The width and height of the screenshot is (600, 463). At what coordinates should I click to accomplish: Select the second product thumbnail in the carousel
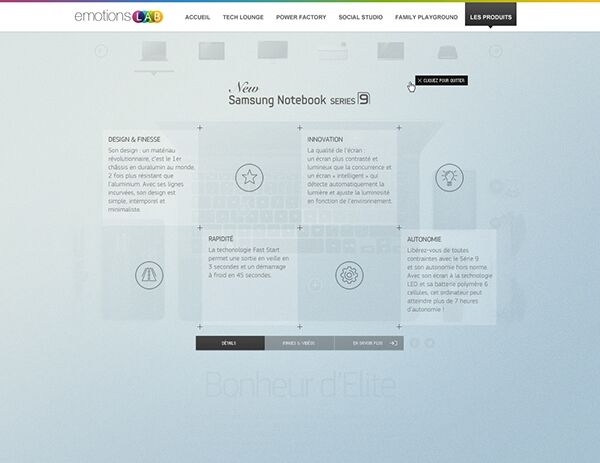point(212,51)
